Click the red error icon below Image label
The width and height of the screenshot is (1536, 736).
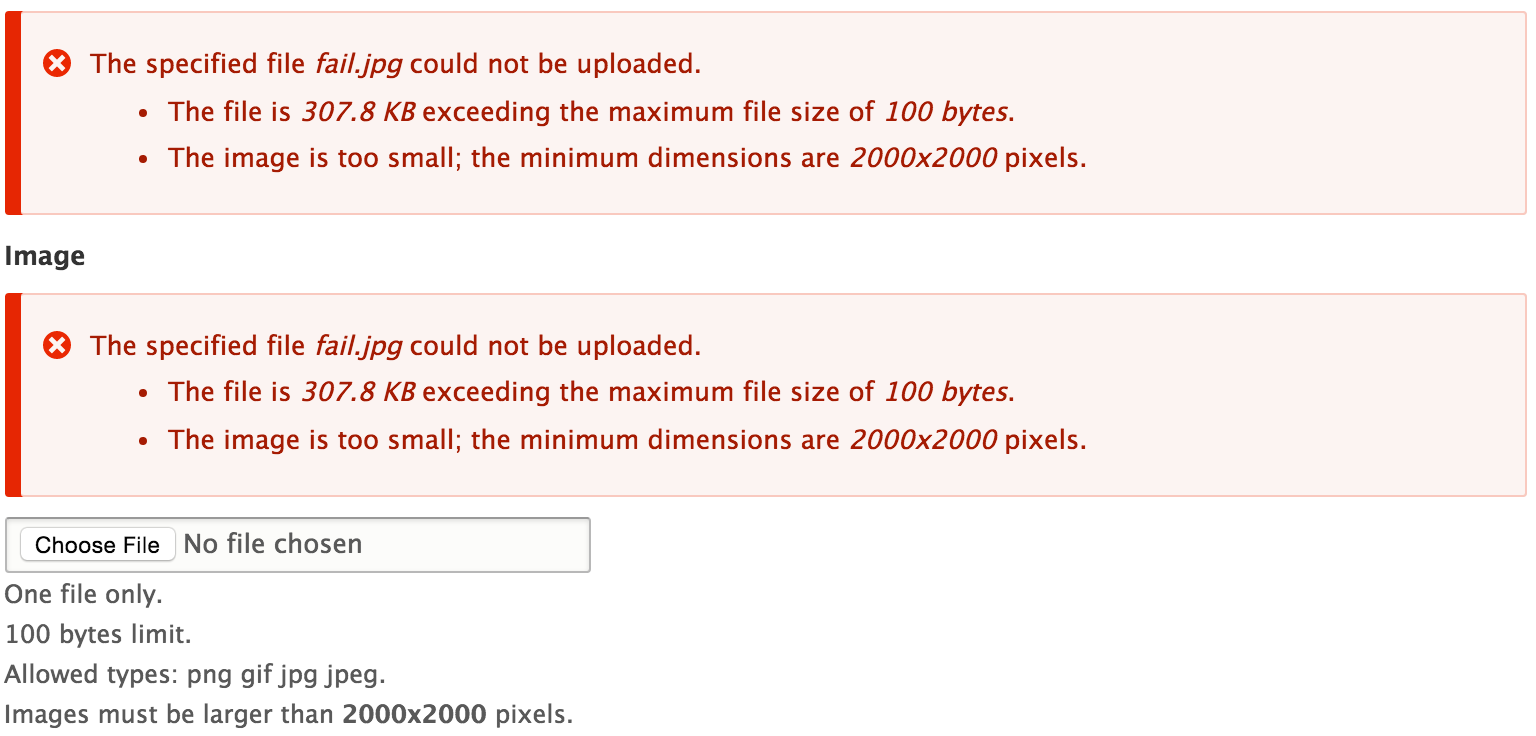[58, 346]
